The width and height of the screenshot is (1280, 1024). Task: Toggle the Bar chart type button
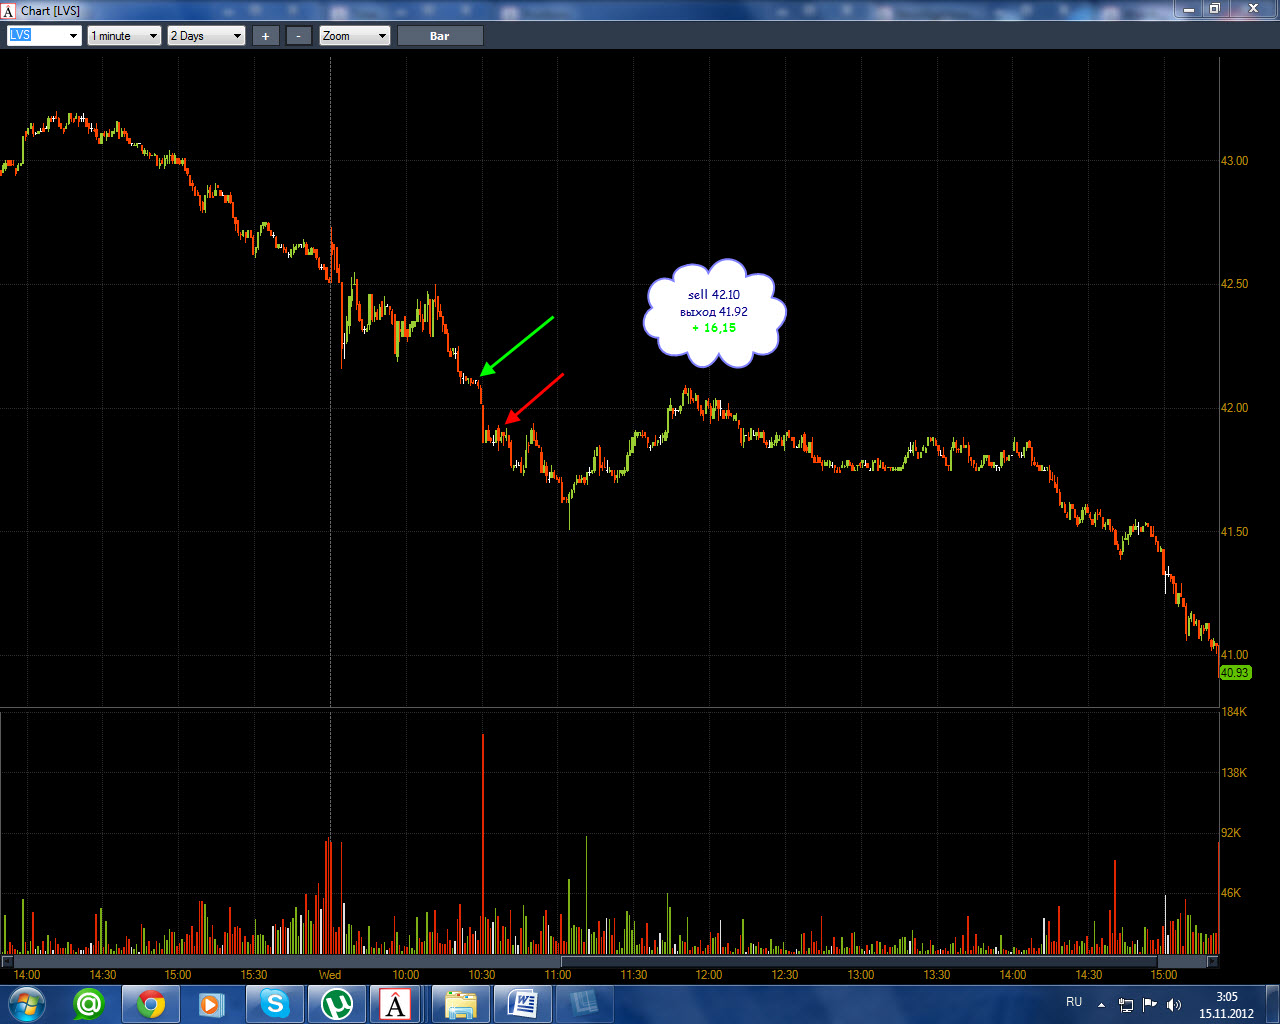440,36
